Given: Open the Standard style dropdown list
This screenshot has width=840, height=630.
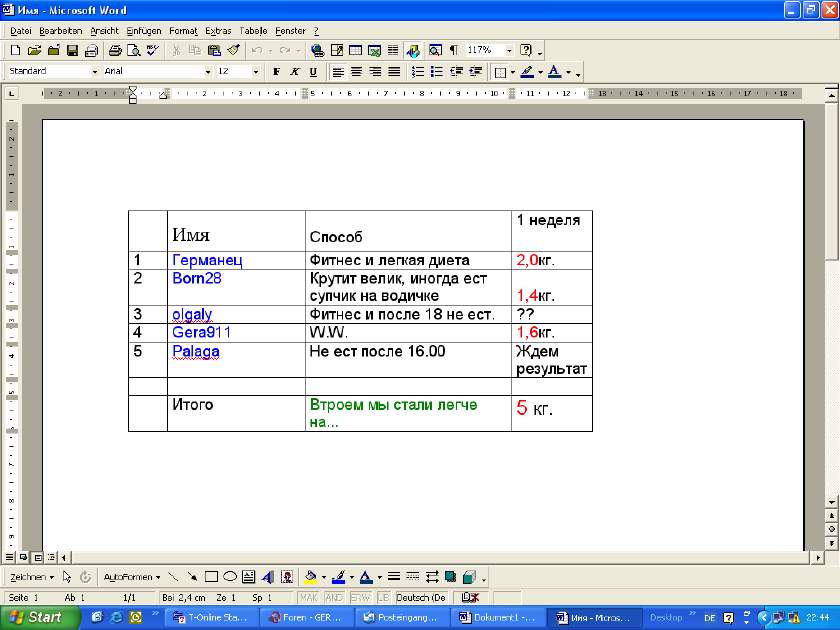Looking at the screenshot, I should (x=95, y=72).
